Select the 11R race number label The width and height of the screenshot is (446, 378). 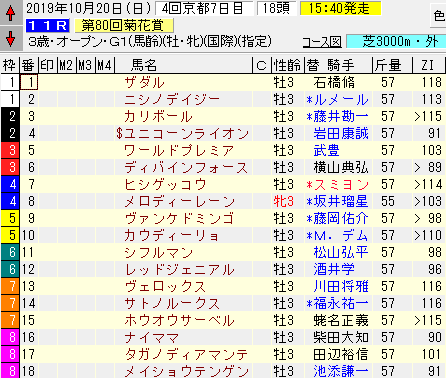tap(48, 26)
